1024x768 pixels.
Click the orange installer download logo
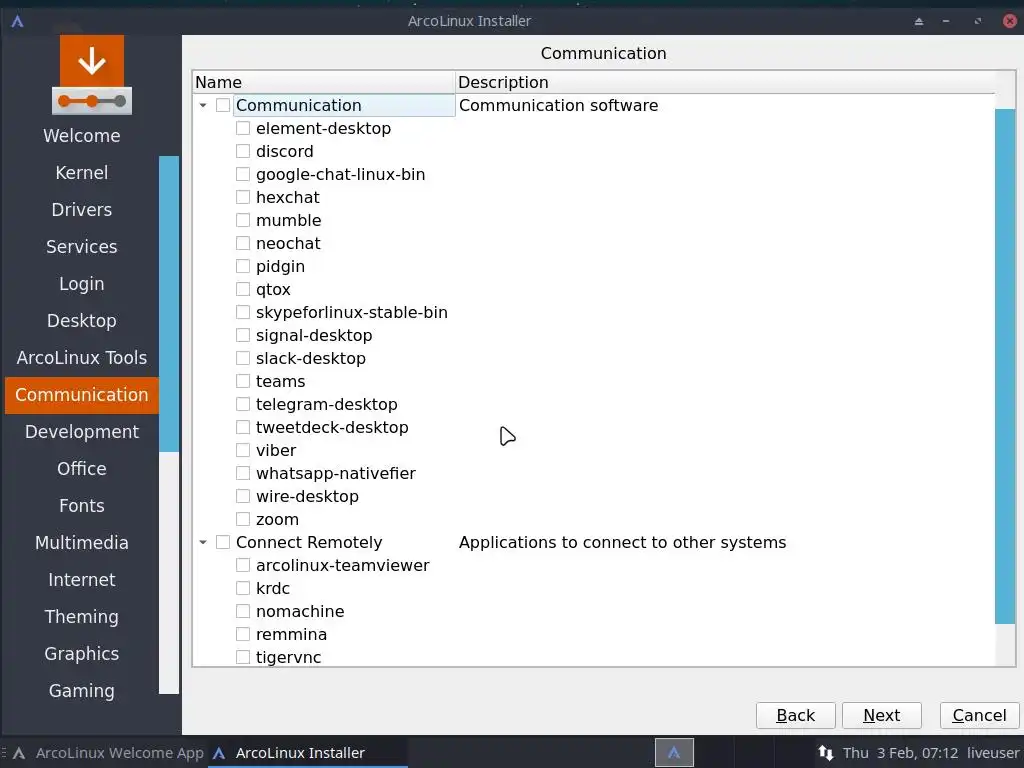pos(92,75)
